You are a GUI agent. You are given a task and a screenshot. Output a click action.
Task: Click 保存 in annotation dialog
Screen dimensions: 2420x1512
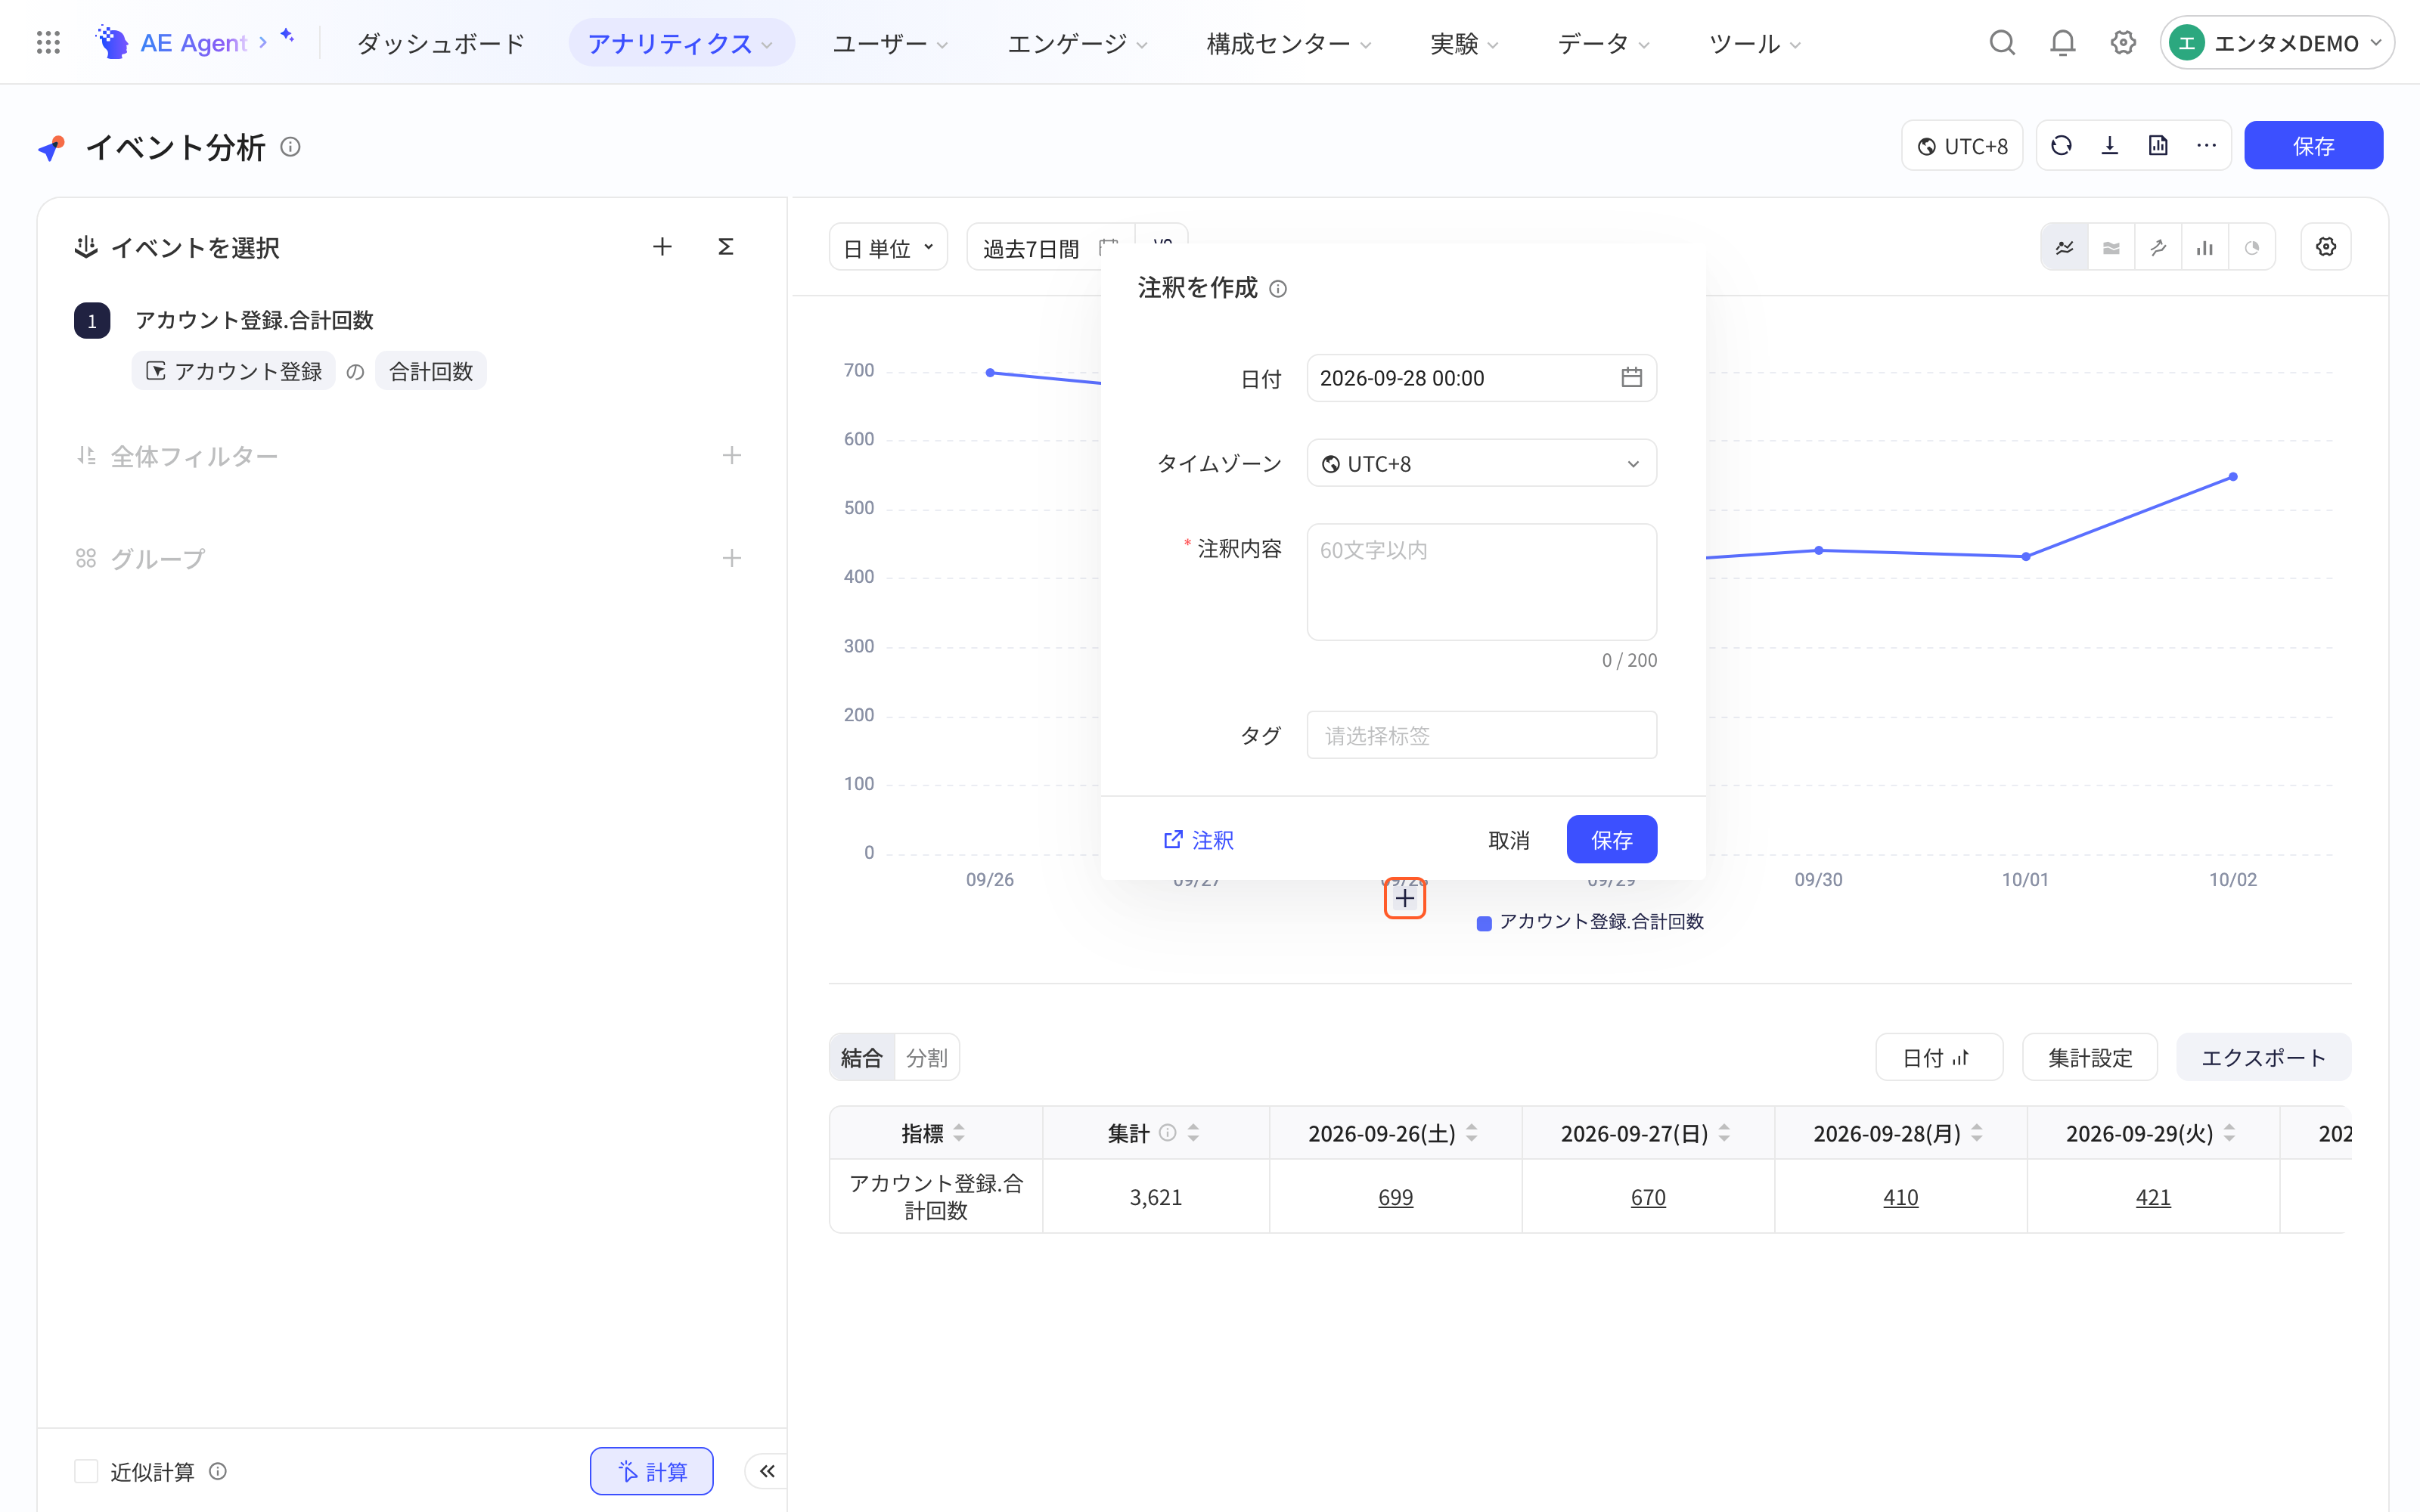click(1611, 839)
